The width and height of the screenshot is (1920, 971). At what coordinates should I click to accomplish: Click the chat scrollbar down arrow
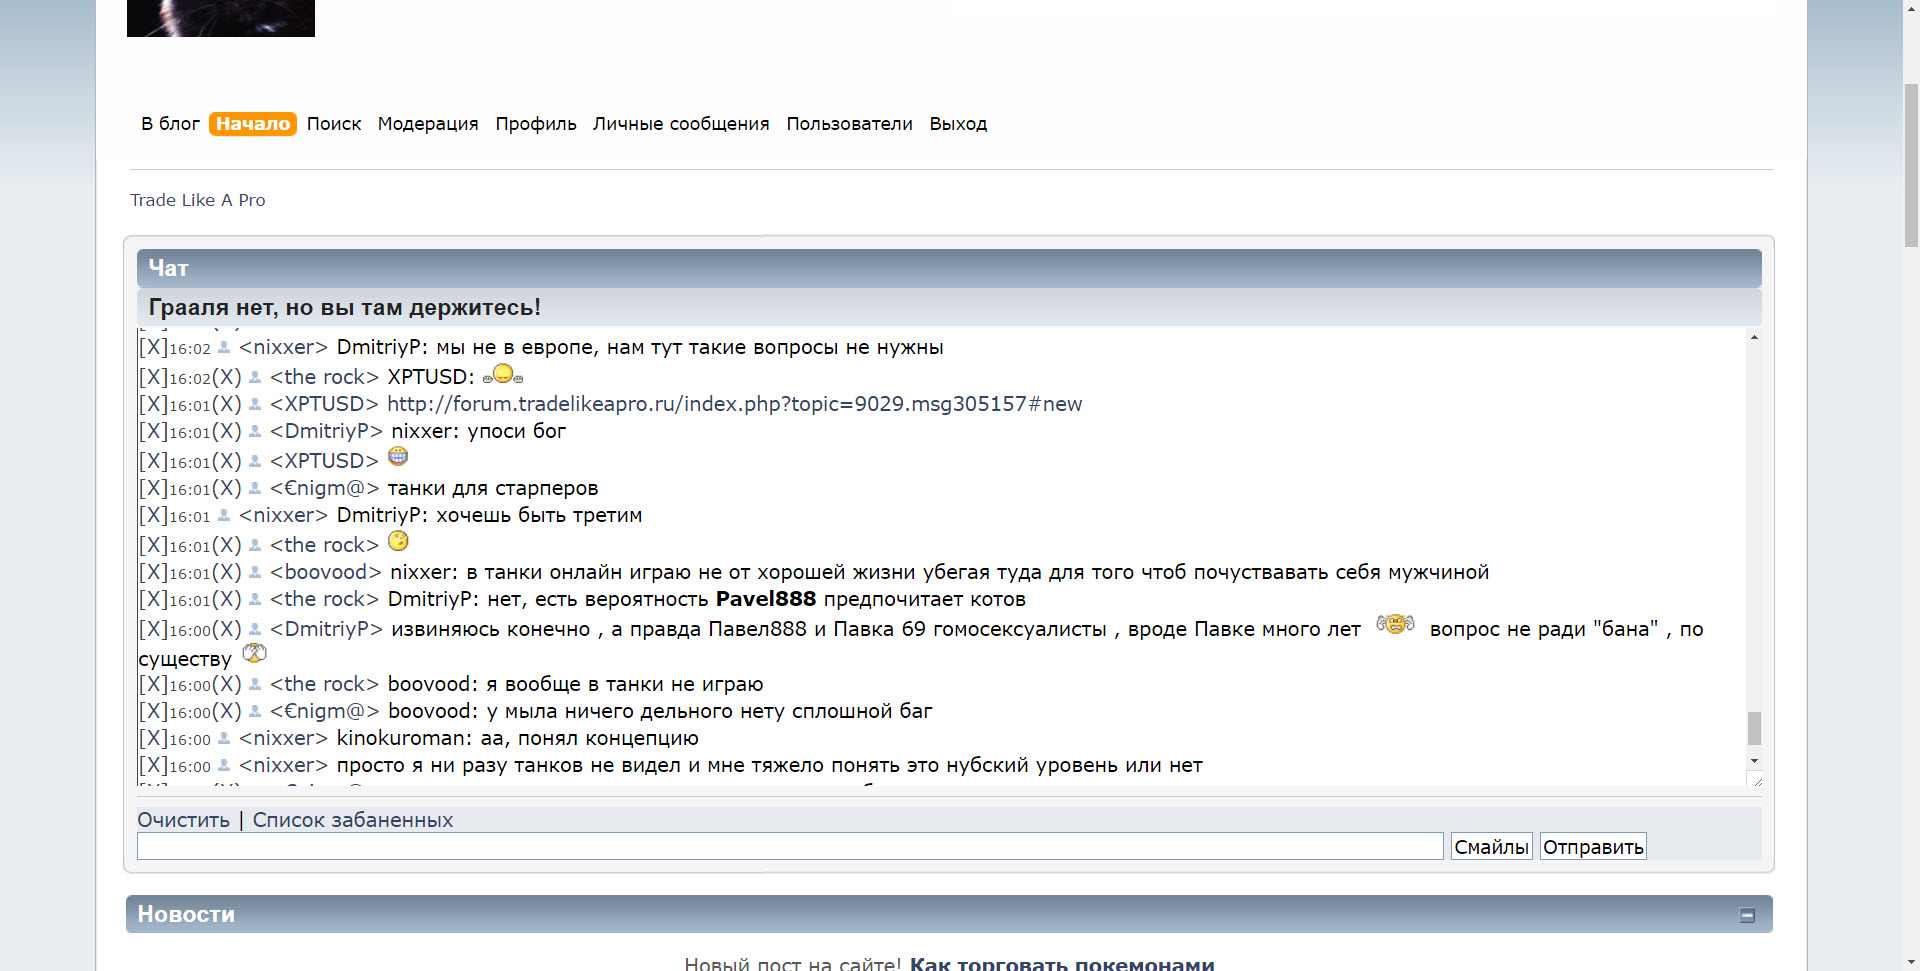tap(1754, 761)
